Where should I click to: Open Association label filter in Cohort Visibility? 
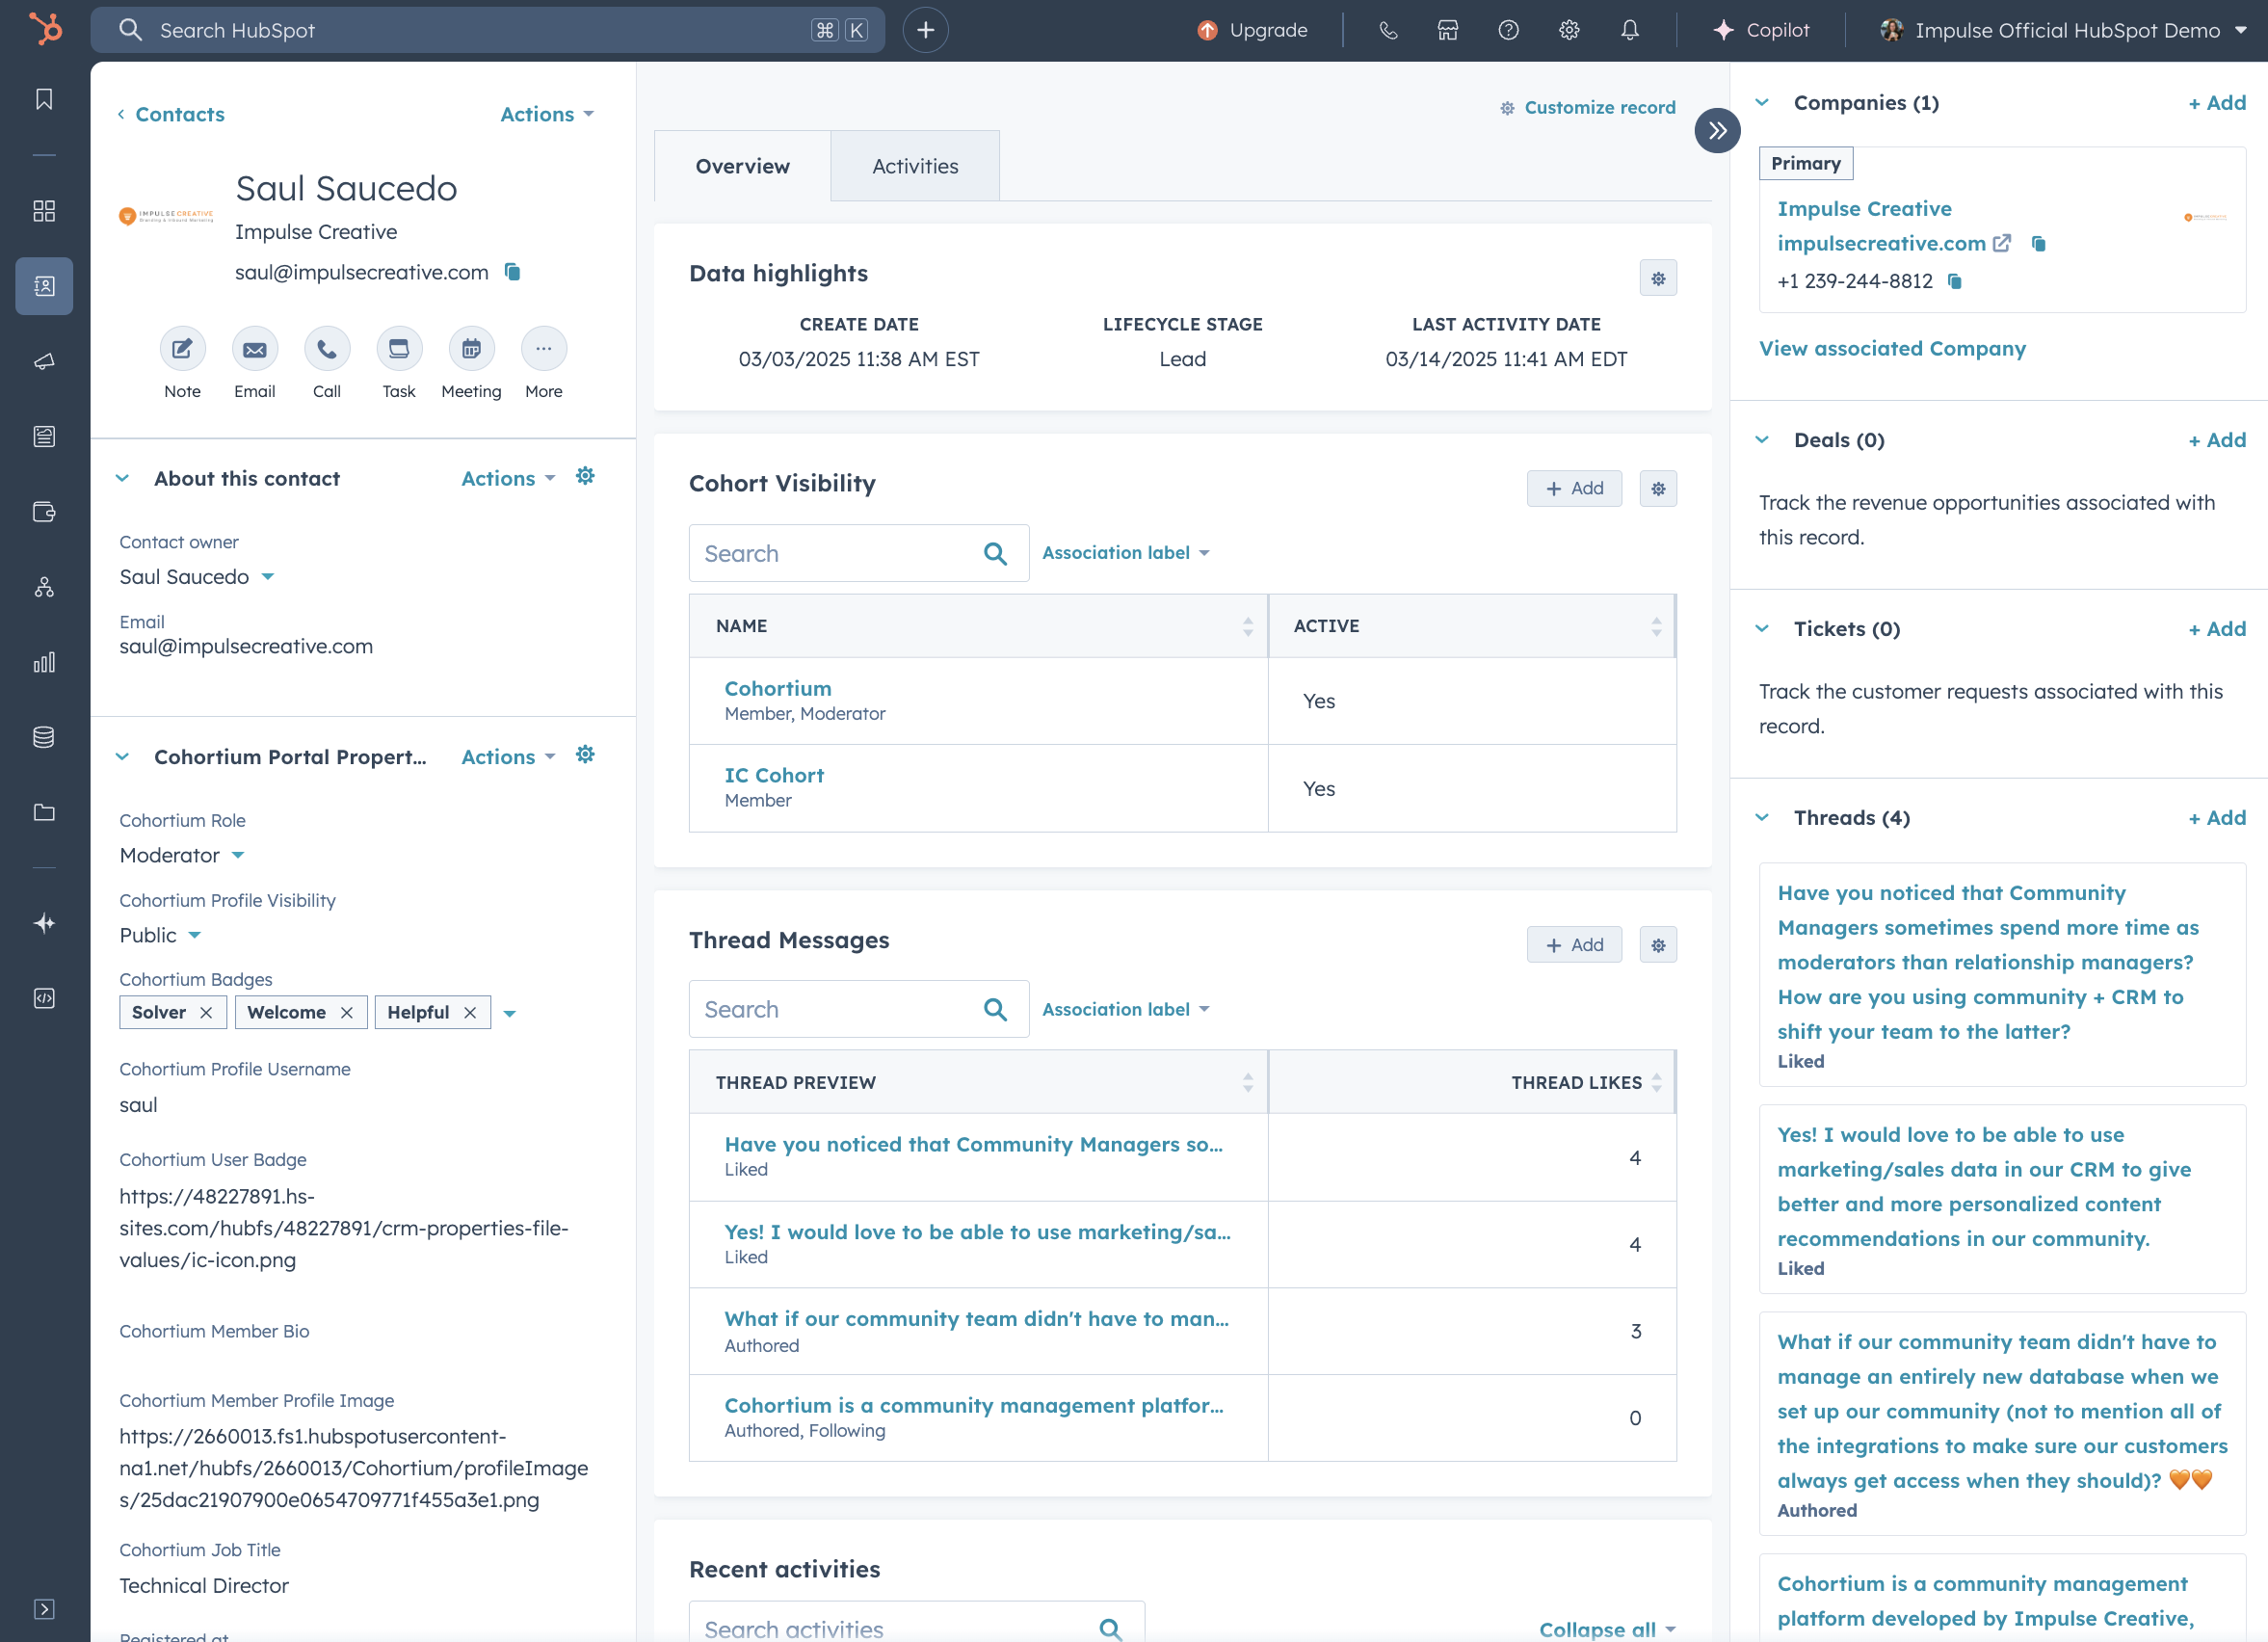pyautogui.click(x=1126, y=553)
